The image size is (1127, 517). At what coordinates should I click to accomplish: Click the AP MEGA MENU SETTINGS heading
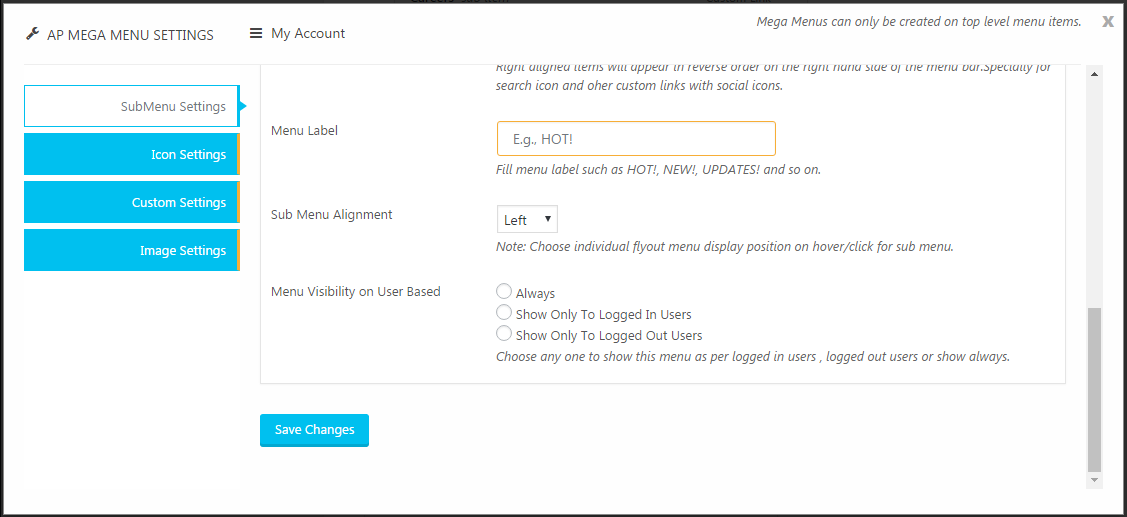(130, 35)
